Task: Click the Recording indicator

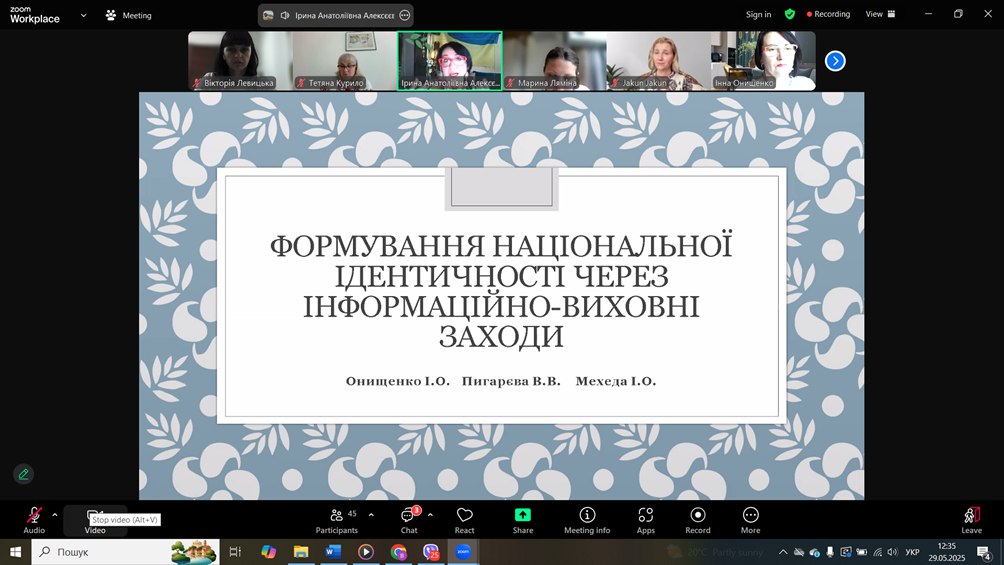Action: coord(829,14)
